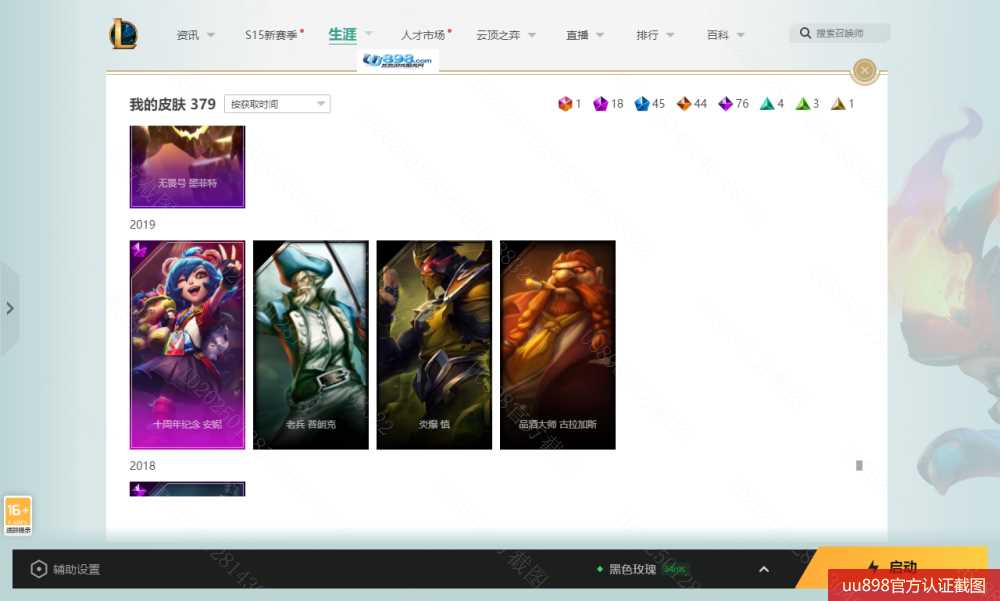Open the 百科 menu
This screenshot has width=1000, height=601.
click(x=717, y=35)
